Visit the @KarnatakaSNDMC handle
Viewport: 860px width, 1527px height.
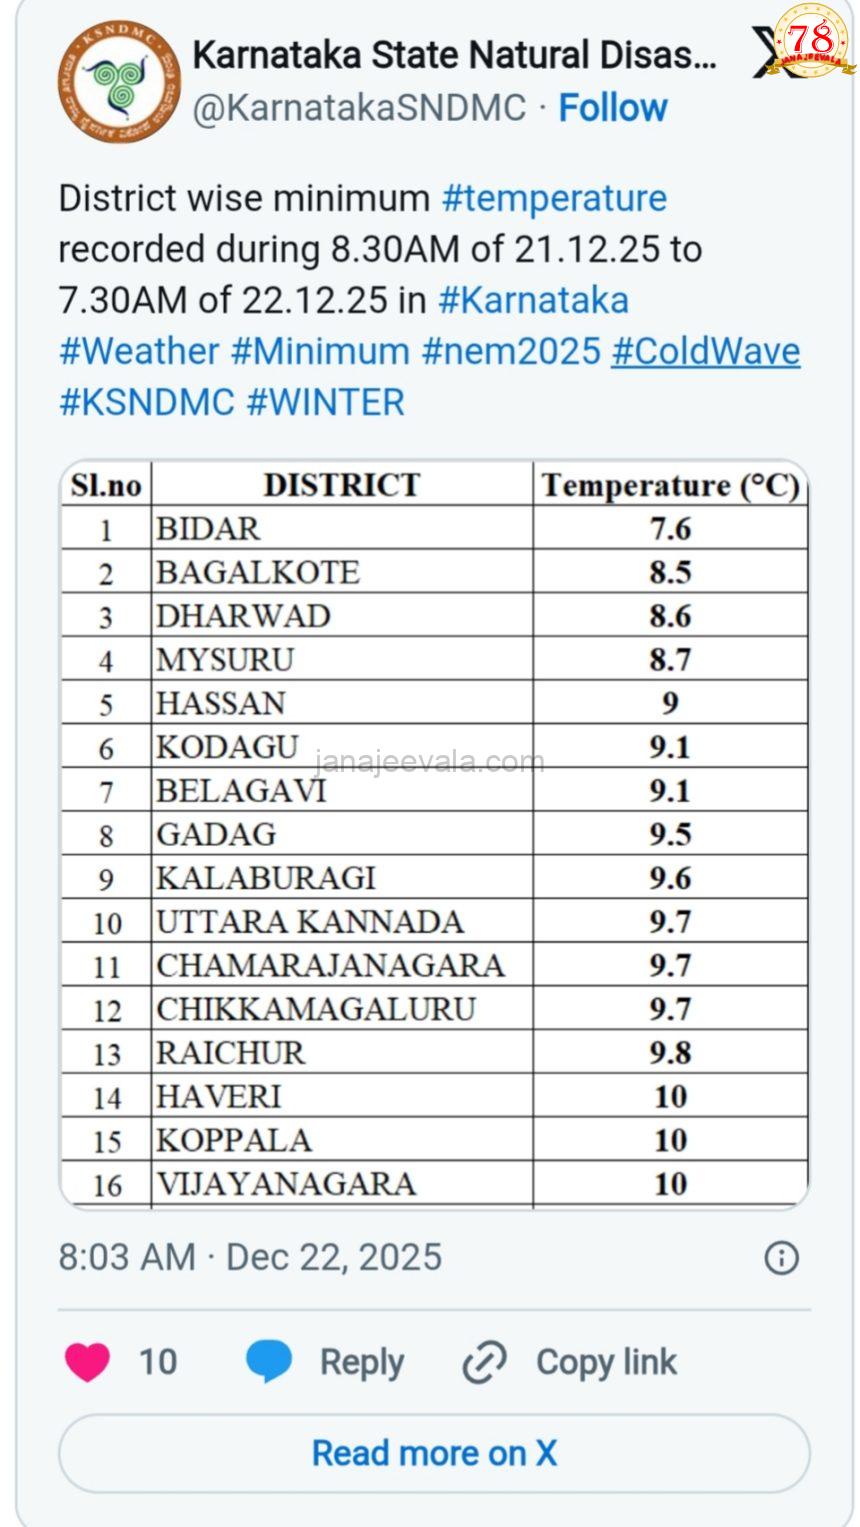click(x=357, y=108)
